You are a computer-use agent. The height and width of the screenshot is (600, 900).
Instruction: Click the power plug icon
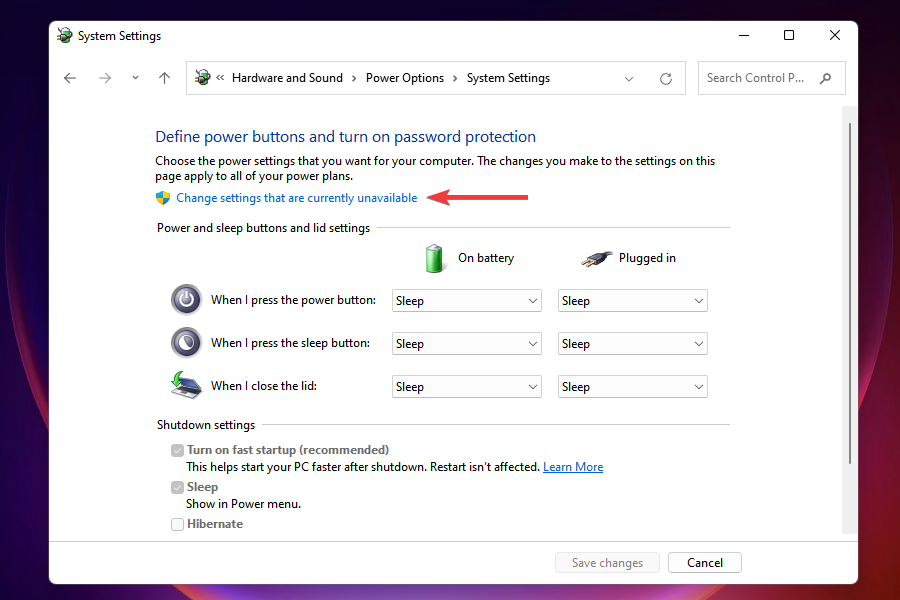[596, 259]
